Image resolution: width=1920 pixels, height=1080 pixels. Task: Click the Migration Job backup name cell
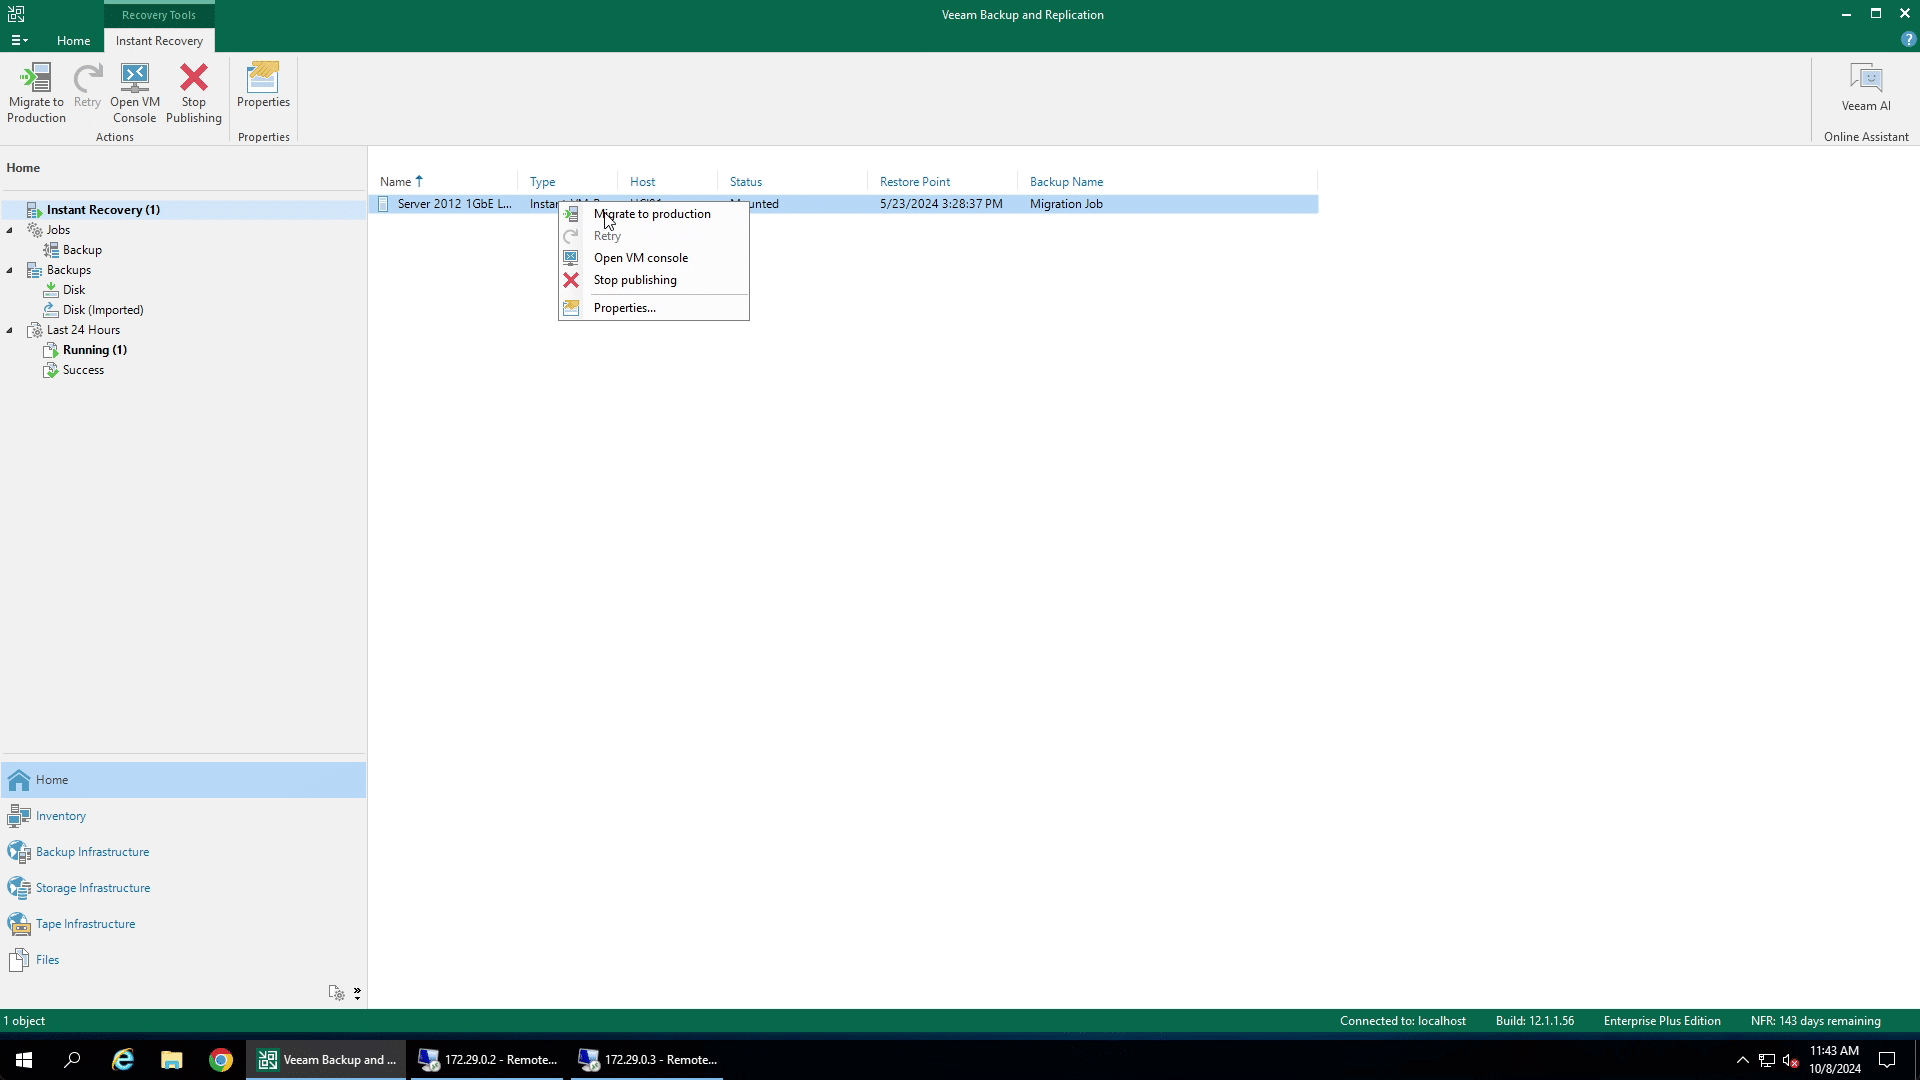tap(1066, 204)
